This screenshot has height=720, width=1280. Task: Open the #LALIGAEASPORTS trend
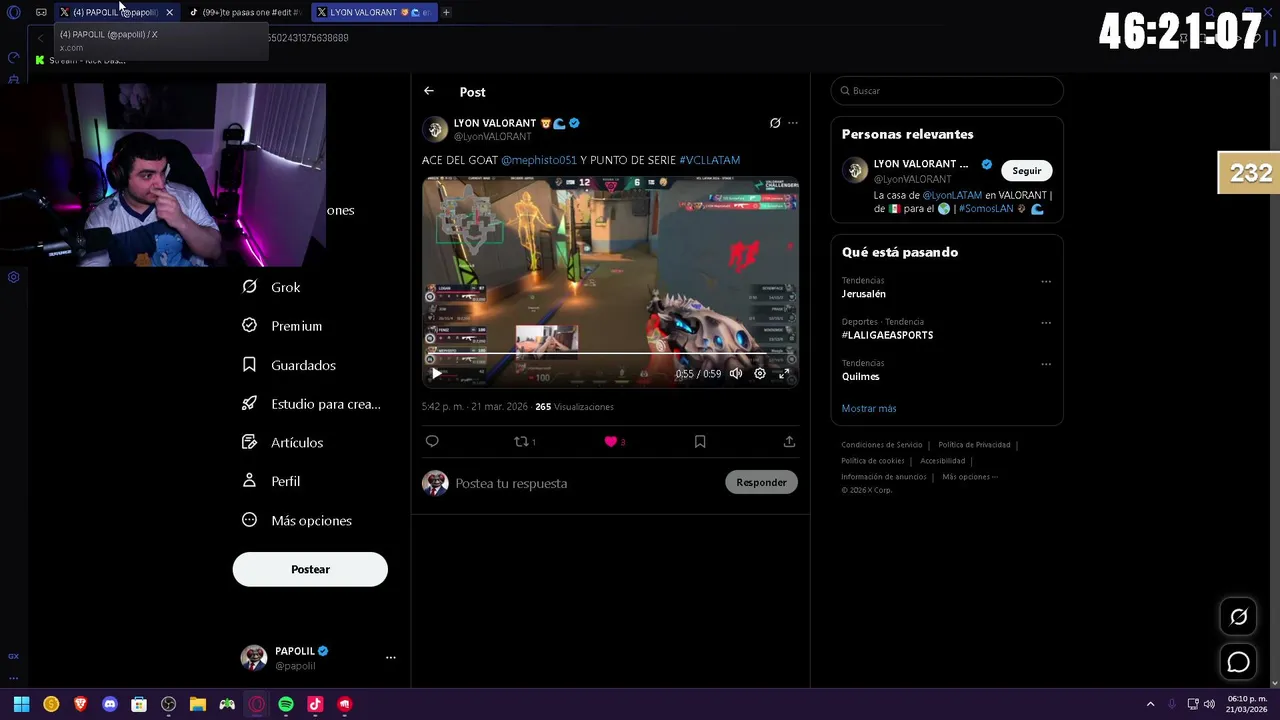(x=887, y=335)
